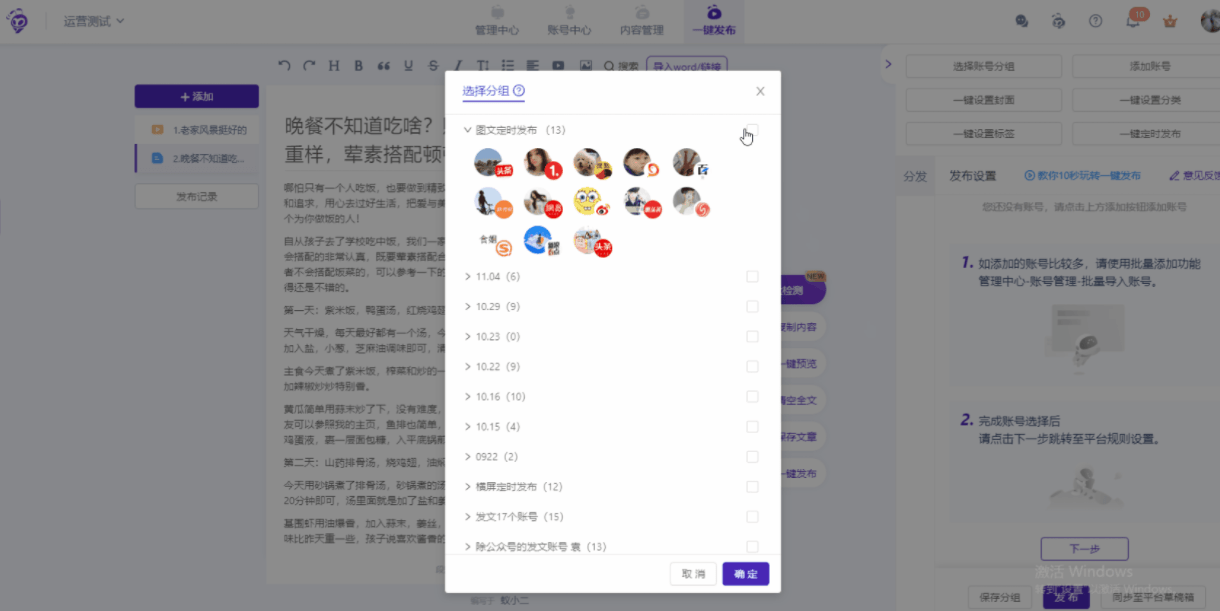Click 确定 to confirm group selection
Screen dimensions: 1220x611
point(746,574)
